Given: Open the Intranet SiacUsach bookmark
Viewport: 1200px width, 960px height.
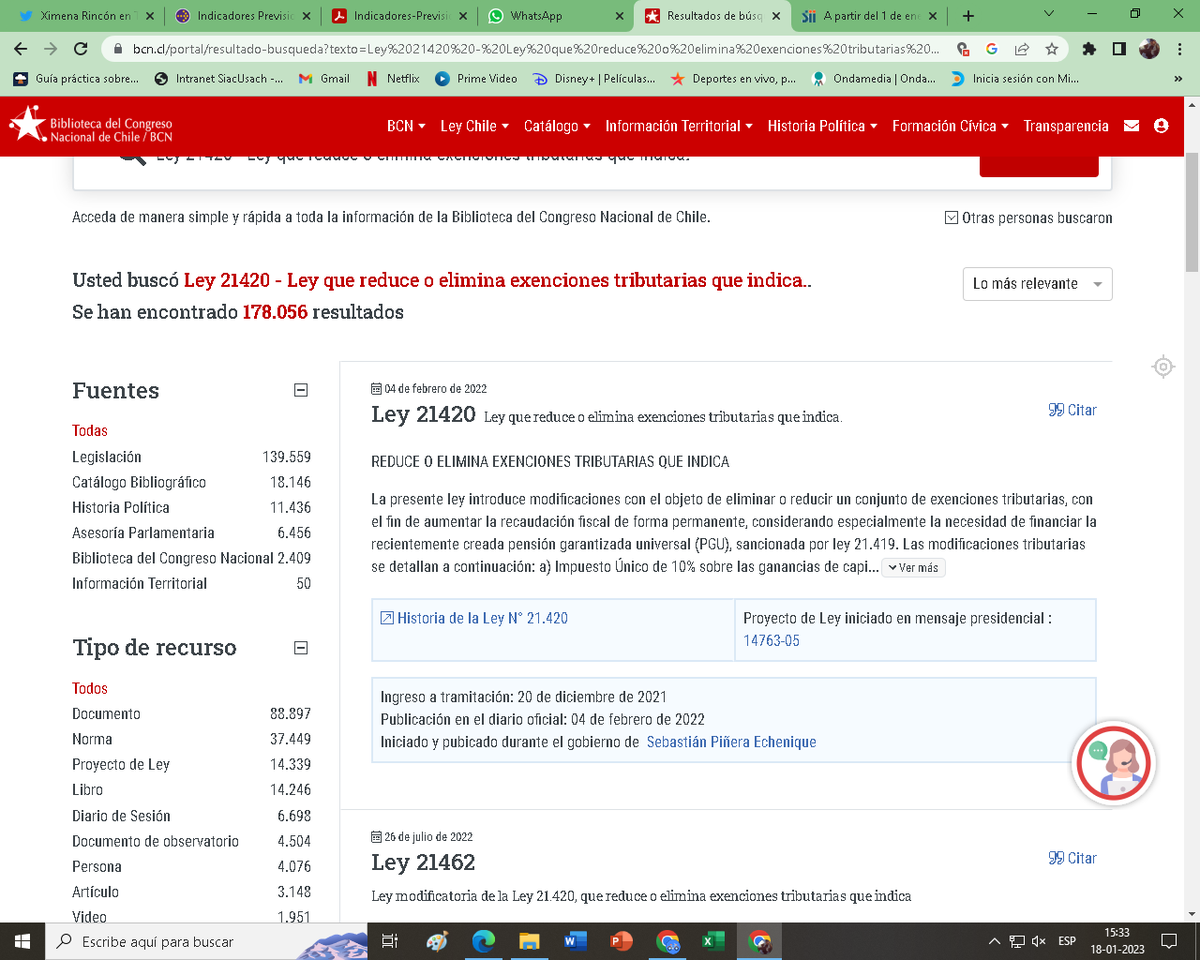Looking at the screenshot, I should pos(219,78).
